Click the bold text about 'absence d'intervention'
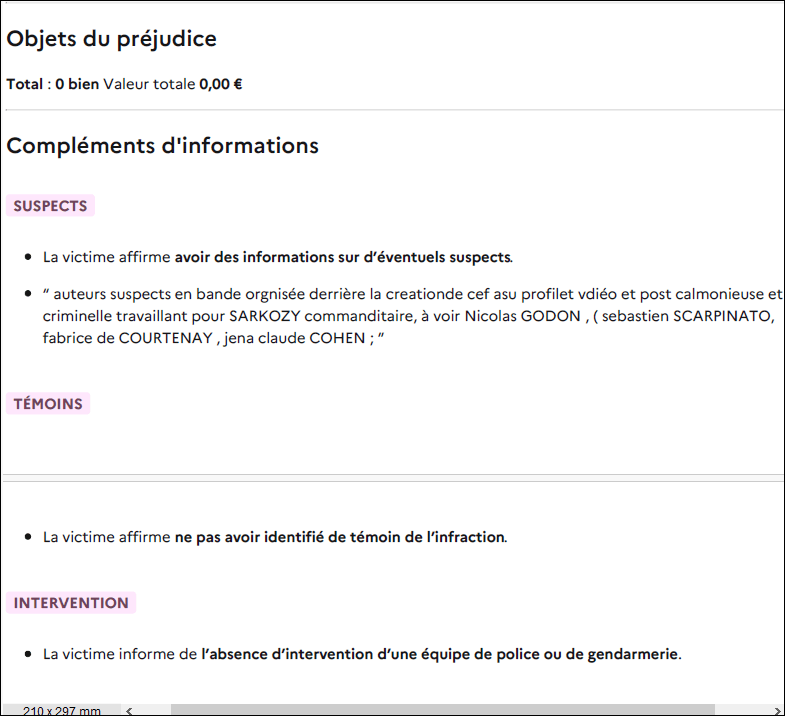 point(440,655)
